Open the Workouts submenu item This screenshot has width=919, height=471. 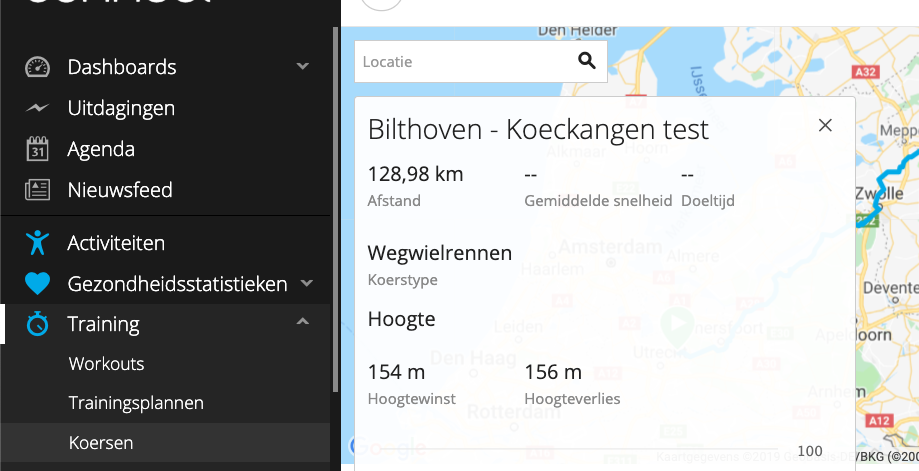pos(106,364)
